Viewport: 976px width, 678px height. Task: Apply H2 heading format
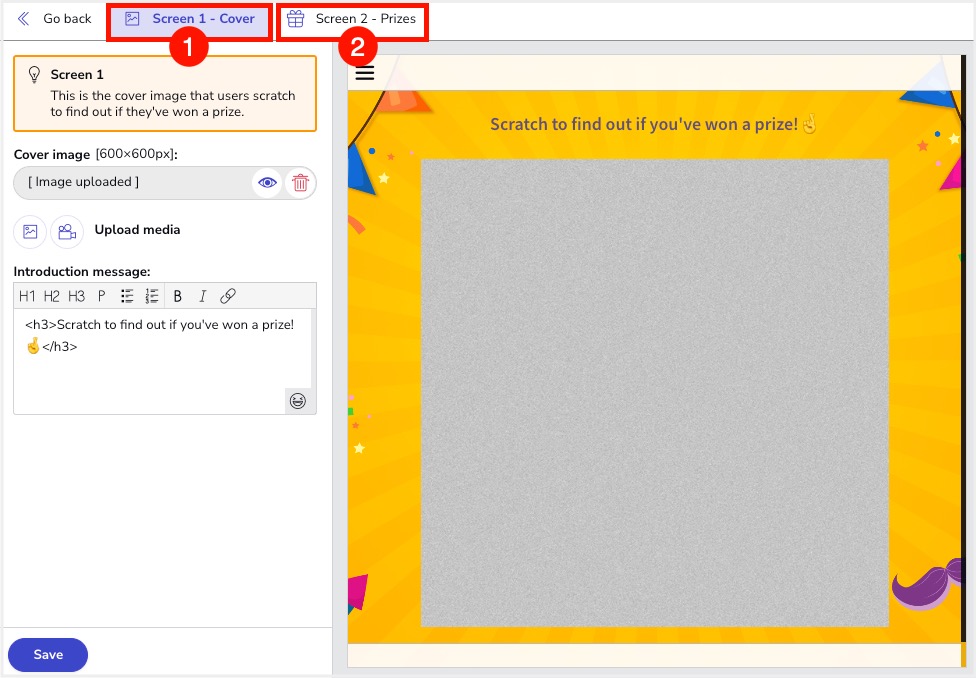click(x=52, y=296)
